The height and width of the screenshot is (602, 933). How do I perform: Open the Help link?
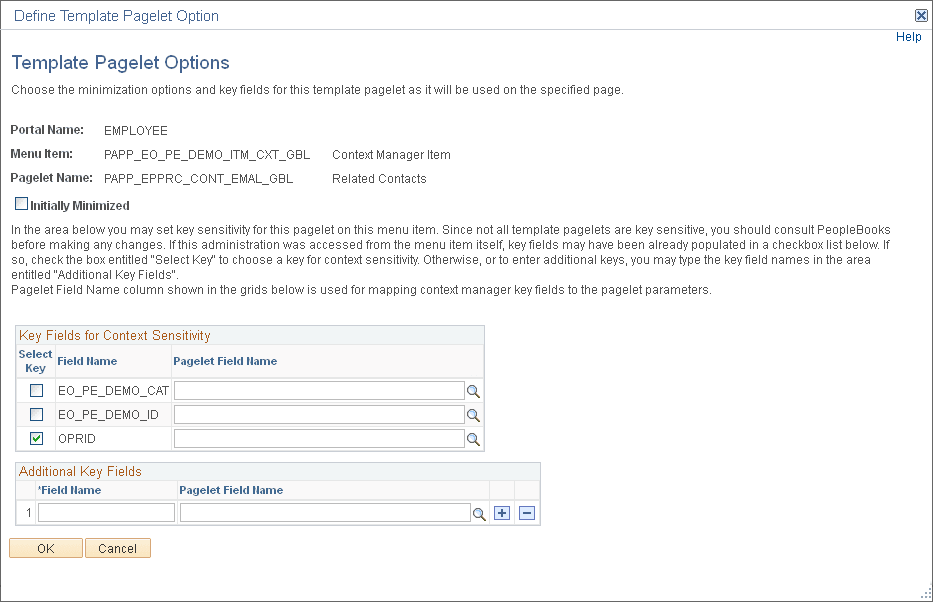[908, 36]
